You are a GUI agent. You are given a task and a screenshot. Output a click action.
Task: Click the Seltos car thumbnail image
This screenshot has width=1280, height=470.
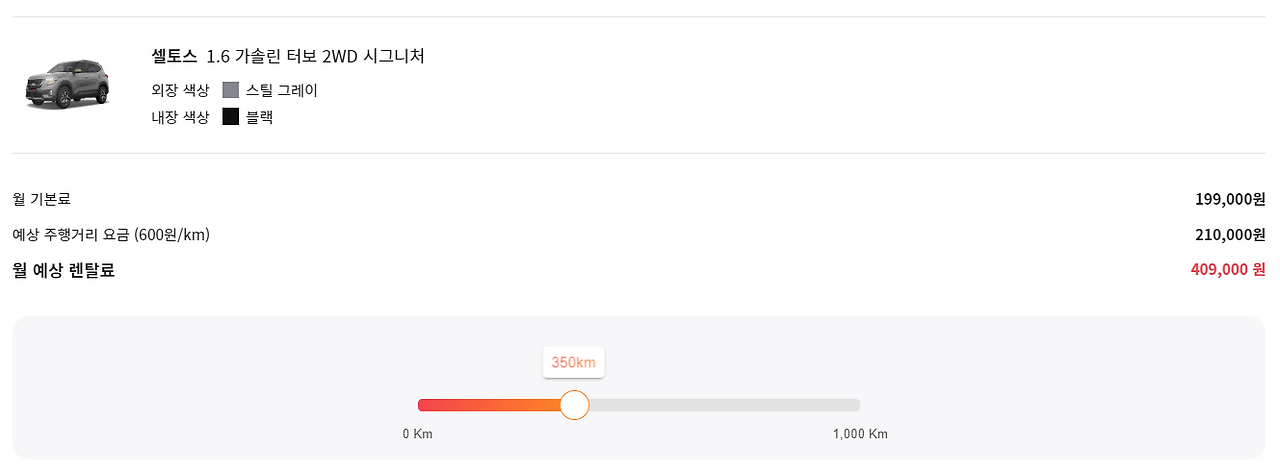click(67, 85)
